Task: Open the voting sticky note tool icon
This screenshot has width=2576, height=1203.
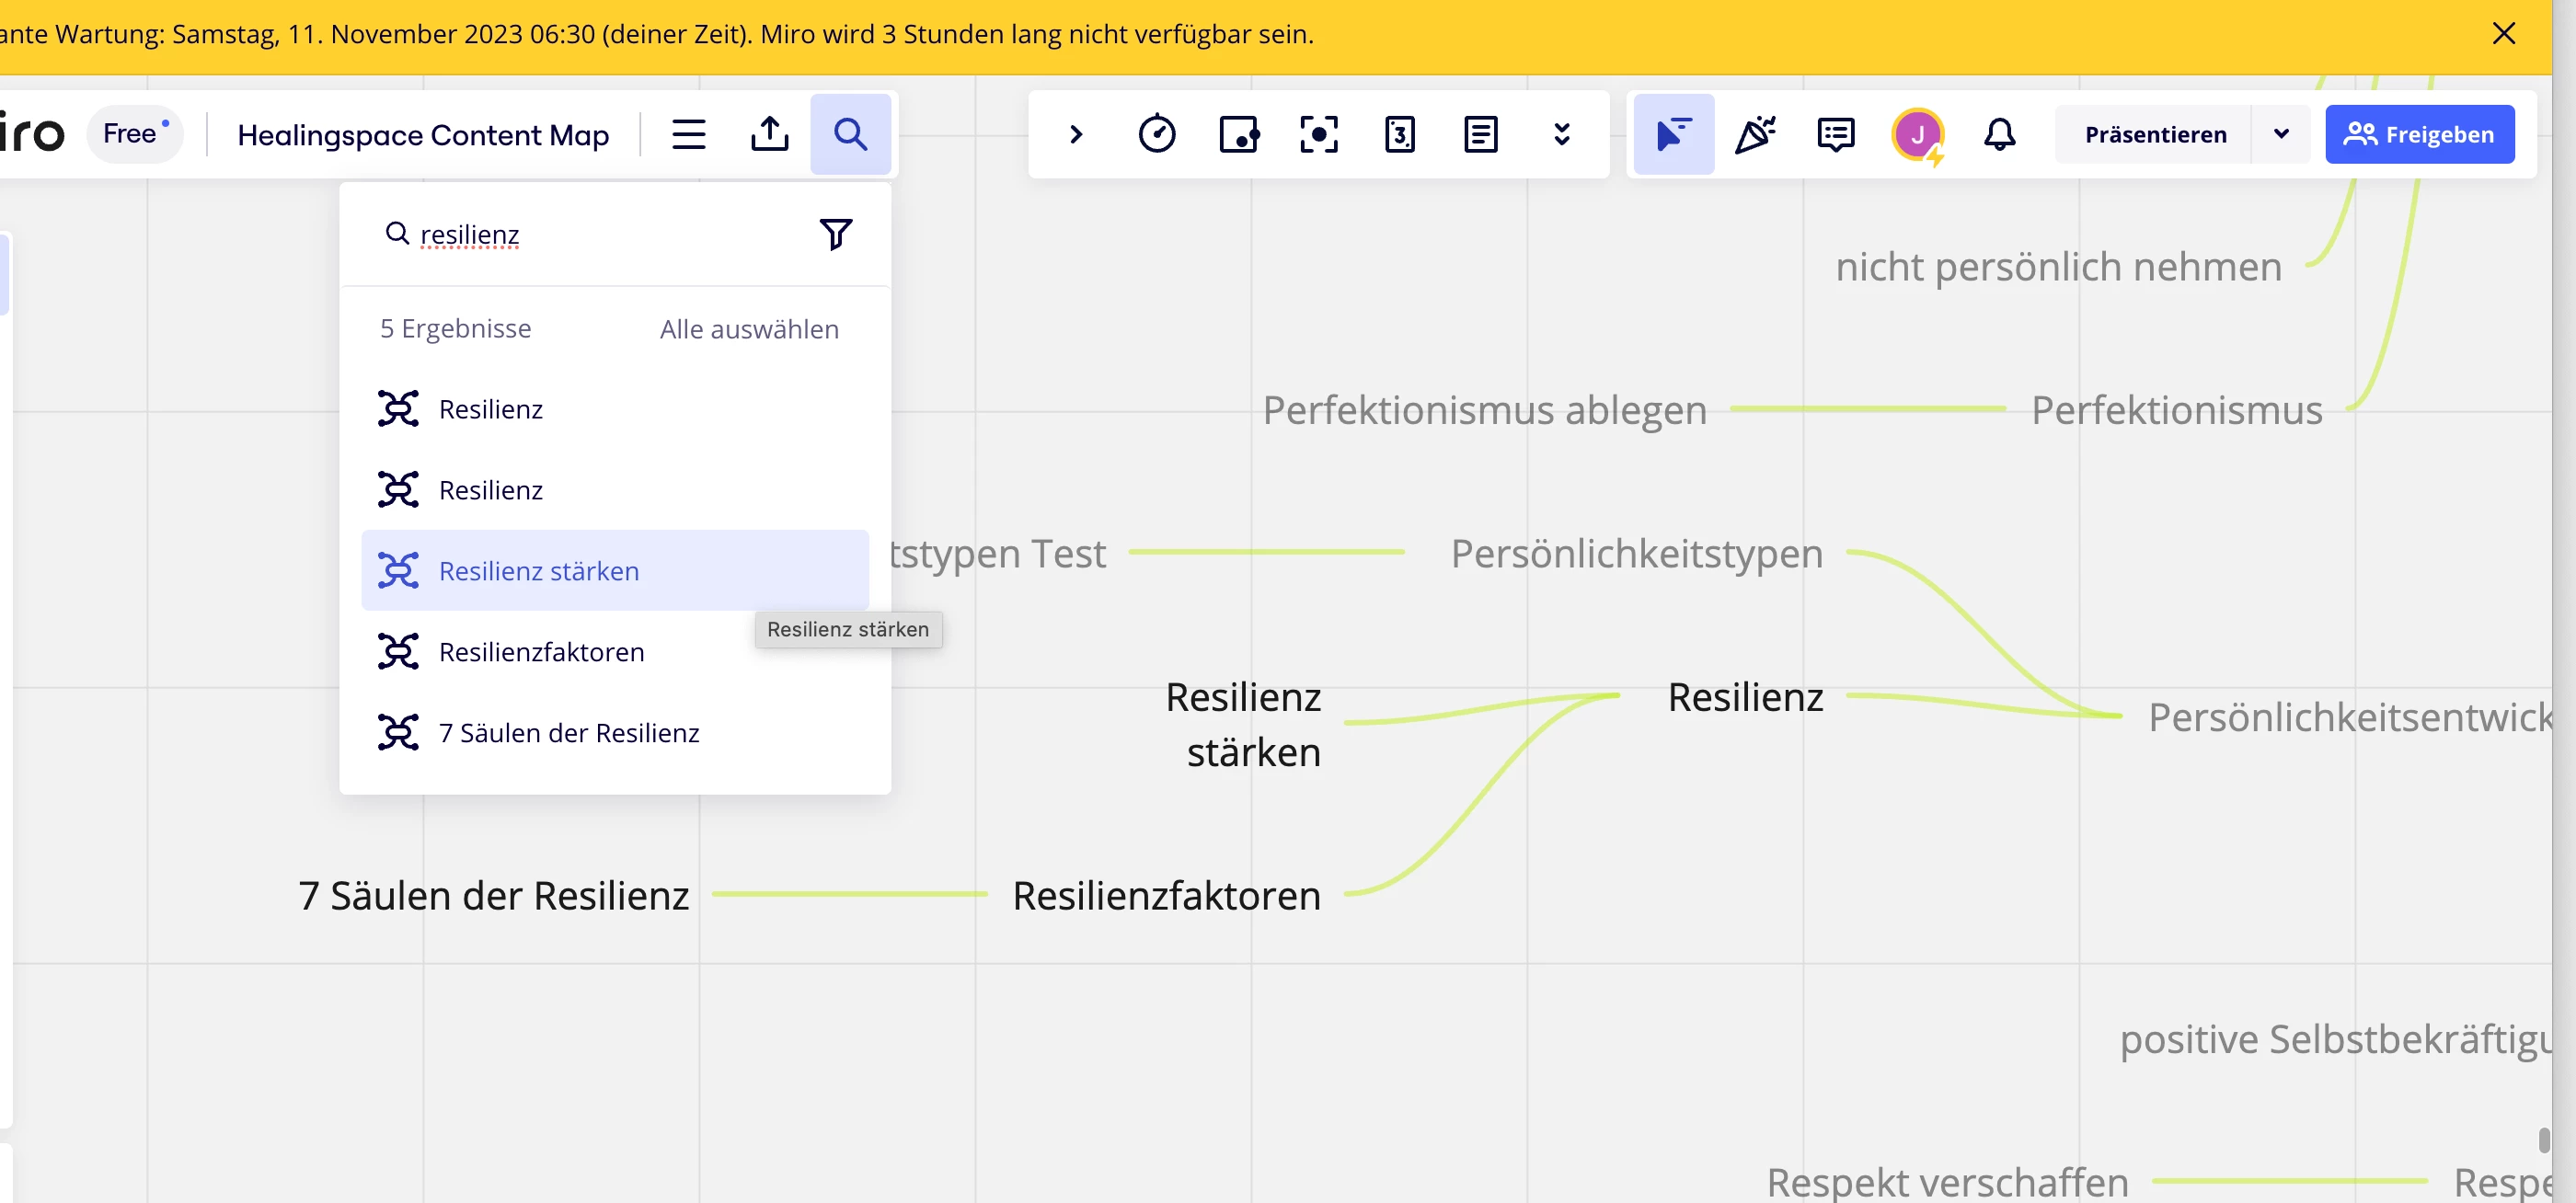Action: (1238, 134)
